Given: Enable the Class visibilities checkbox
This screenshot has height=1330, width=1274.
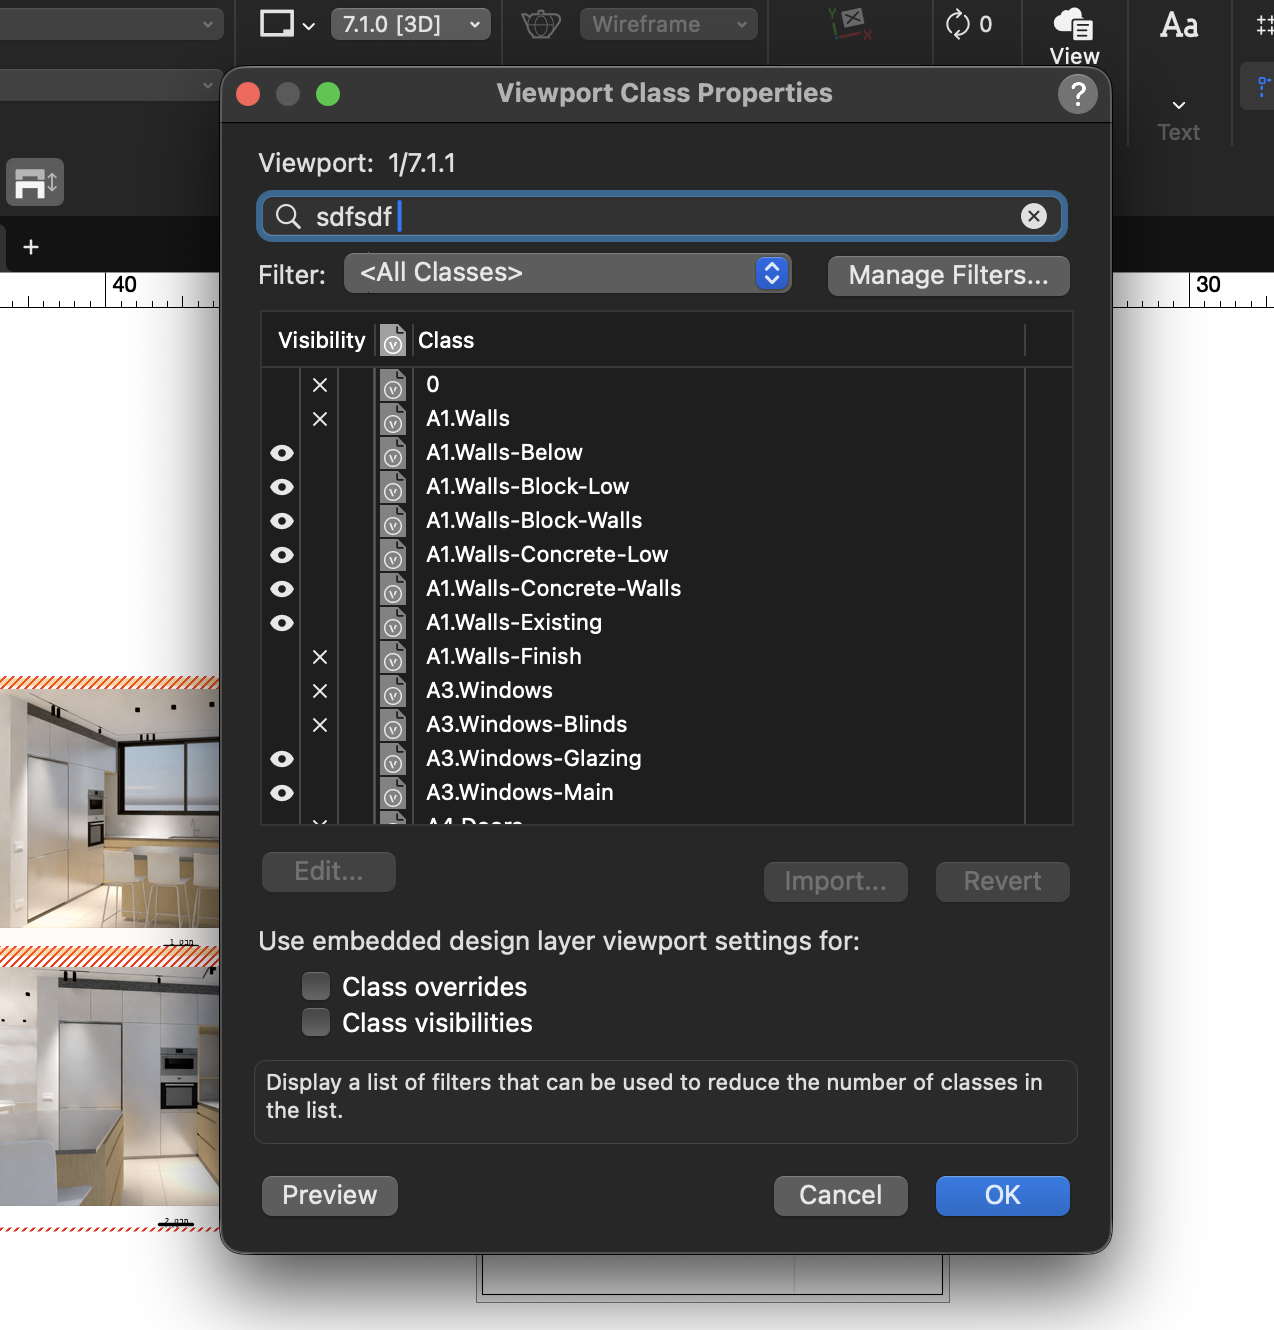Looking at the screenshot, I should pos(316,1023).
